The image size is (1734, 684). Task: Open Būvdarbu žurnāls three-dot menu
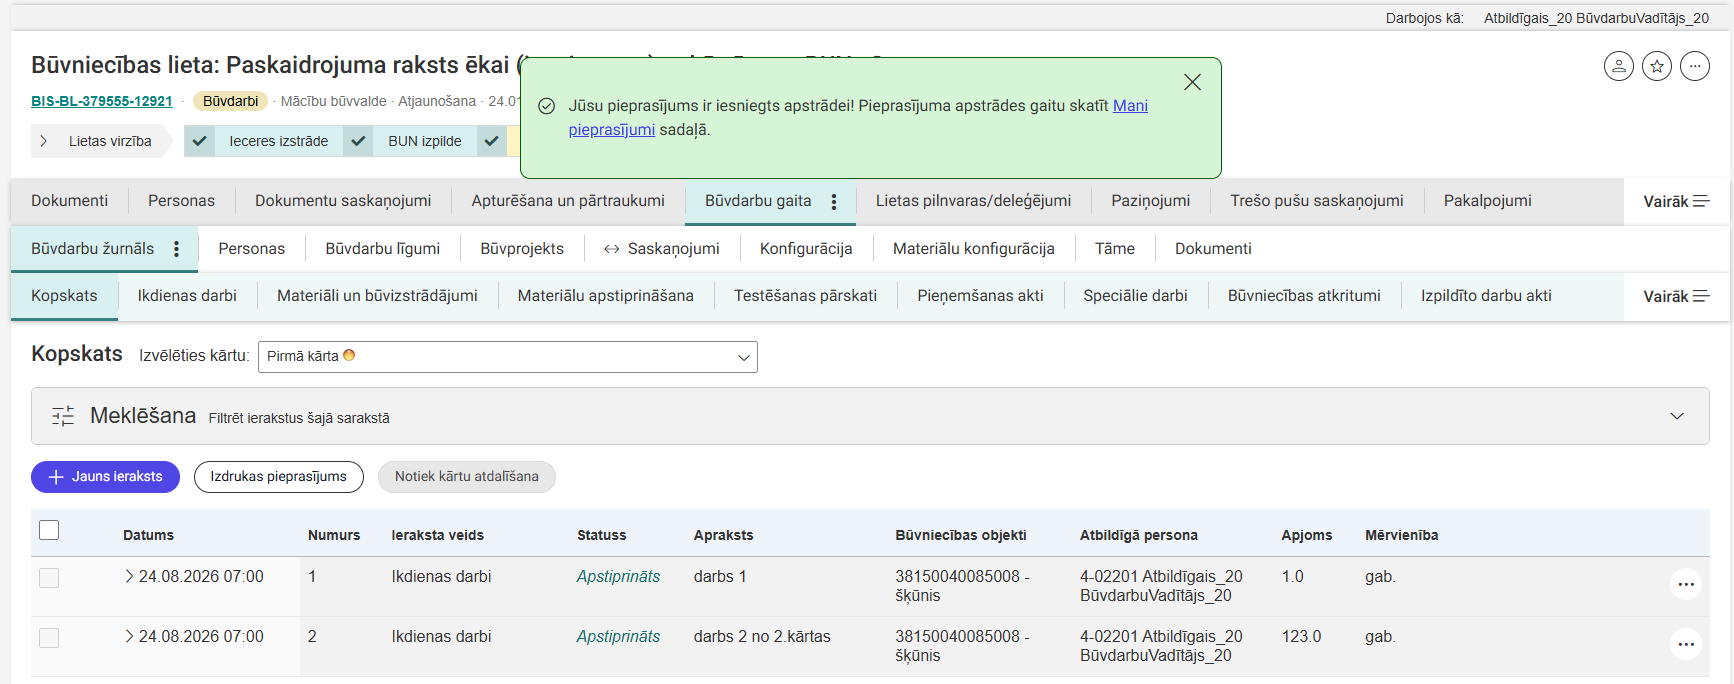coord(176,249)
